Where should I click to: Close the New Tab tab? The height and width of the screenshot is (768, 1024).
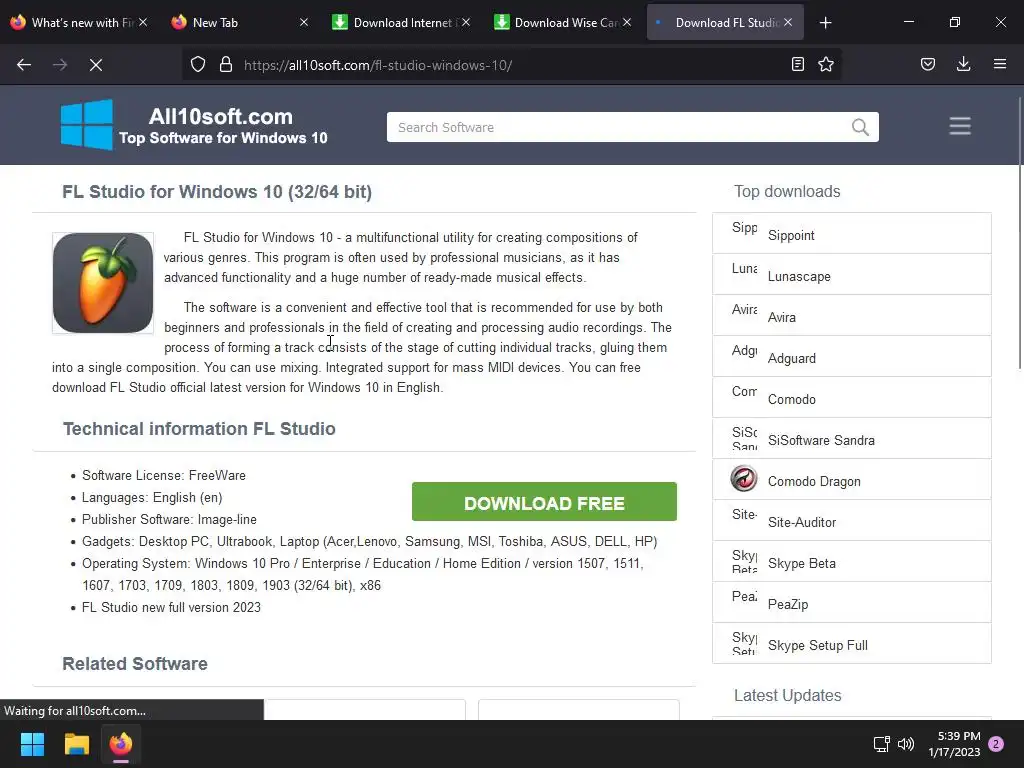(304, 22)
